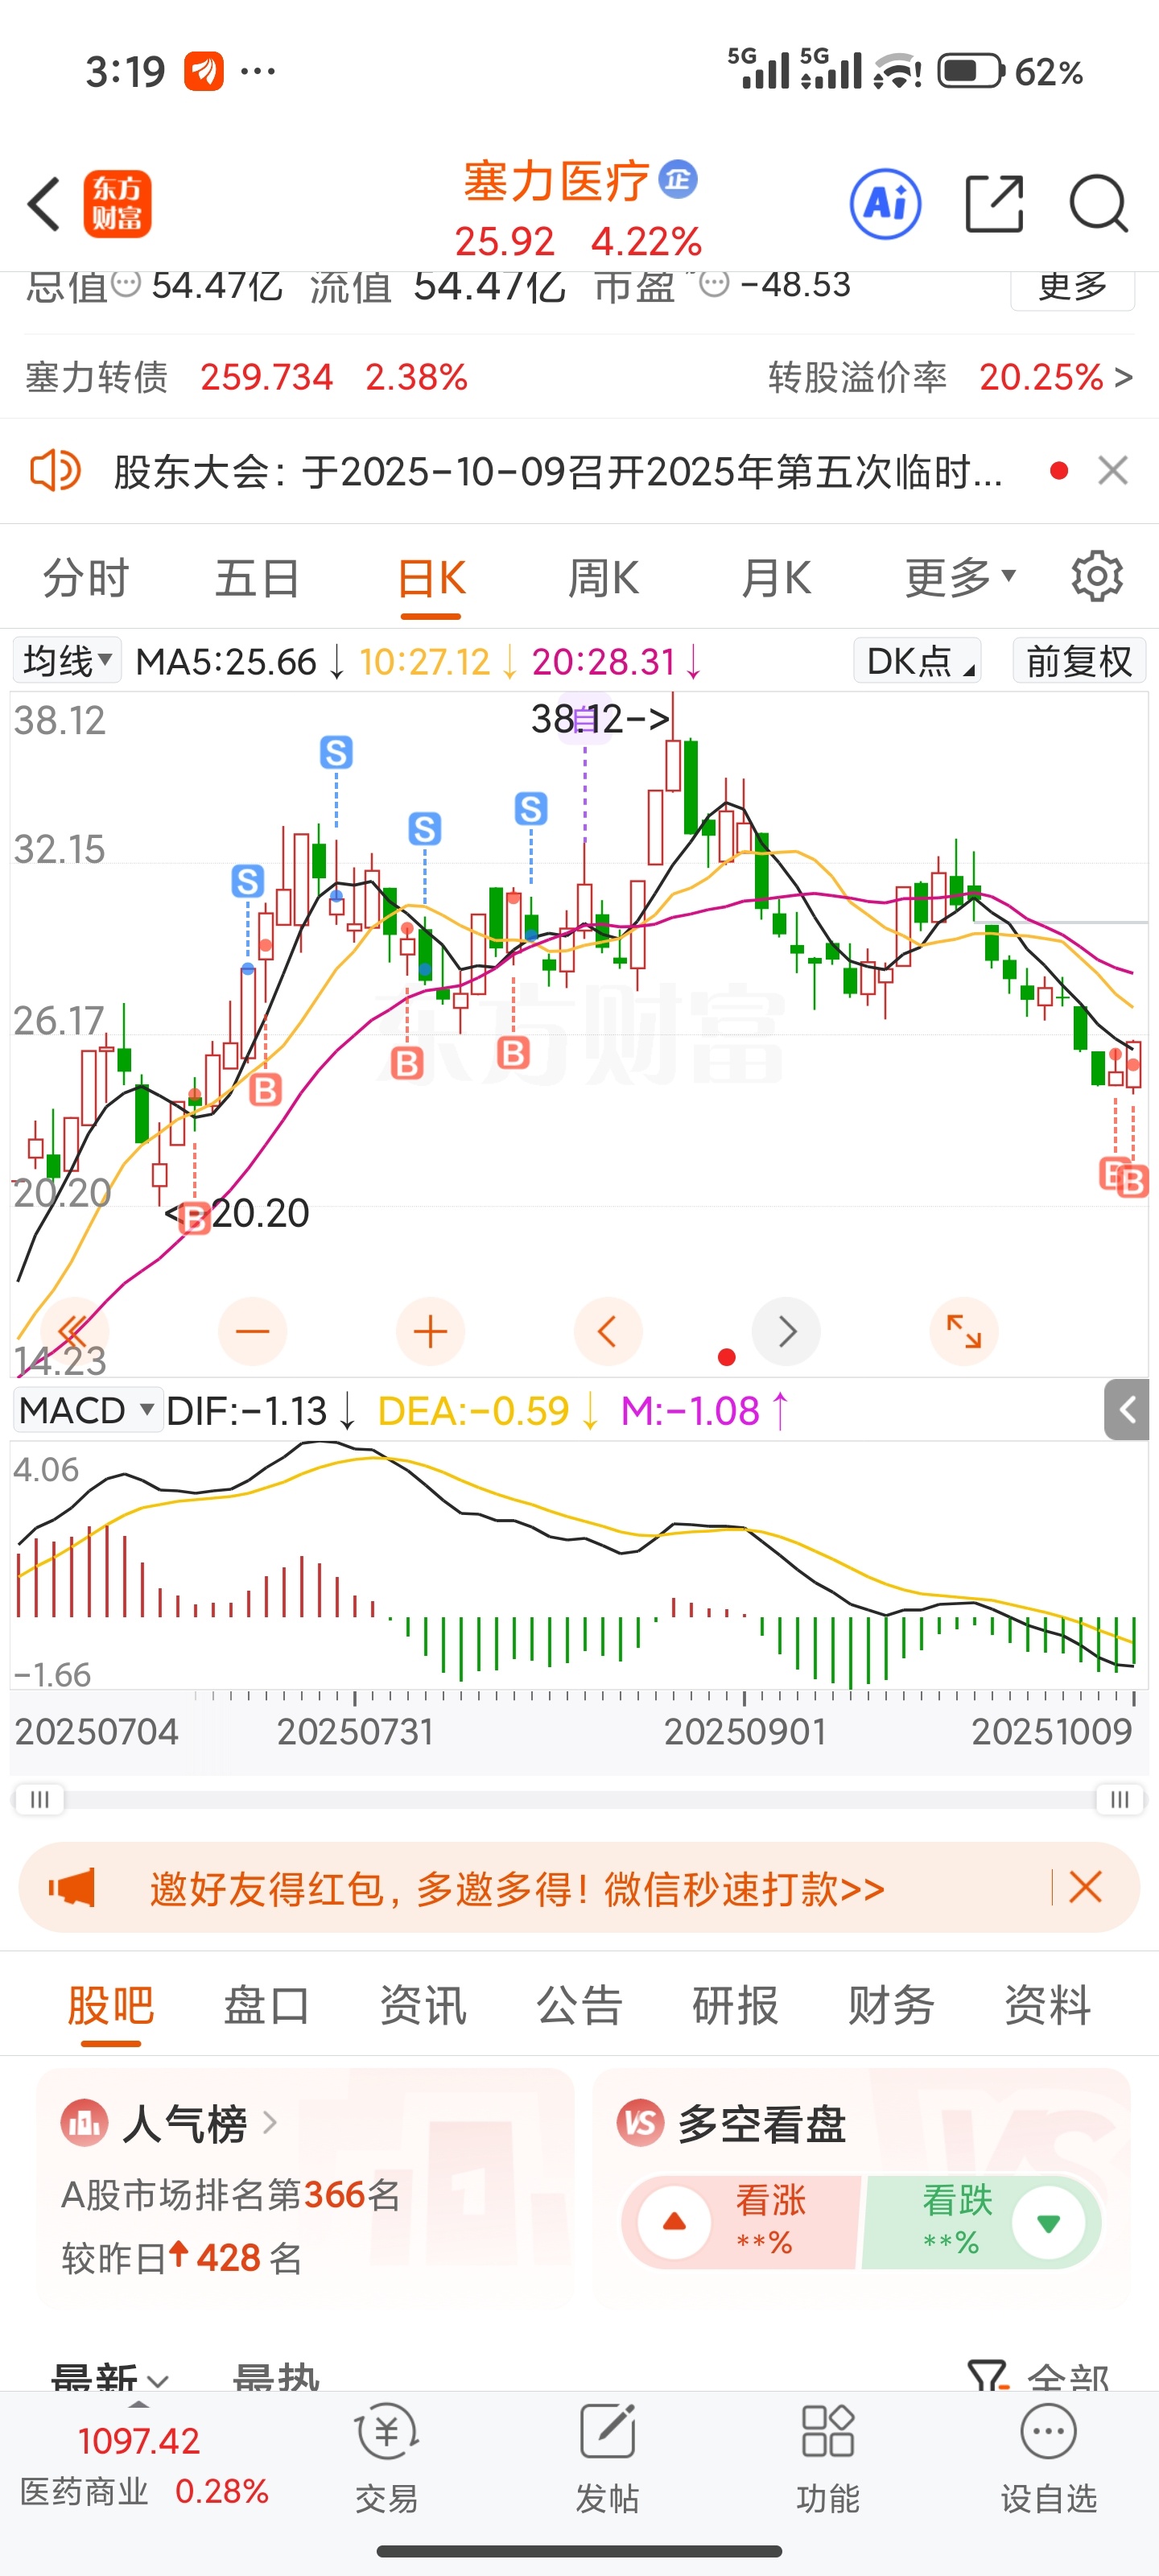
Task: Switch to the 月K tab
Action: [776, 578]
